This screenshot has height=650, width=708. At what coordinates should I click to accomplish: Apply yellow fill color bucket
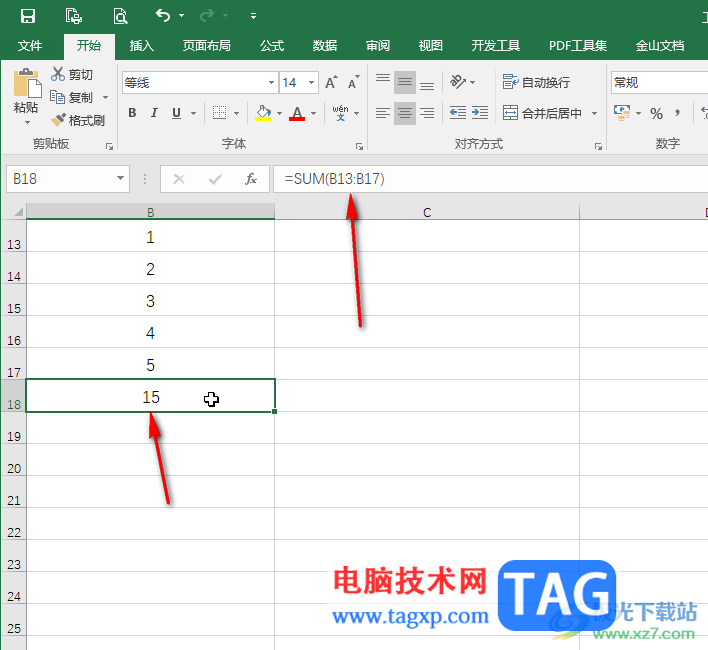click(x=263, y=113)
